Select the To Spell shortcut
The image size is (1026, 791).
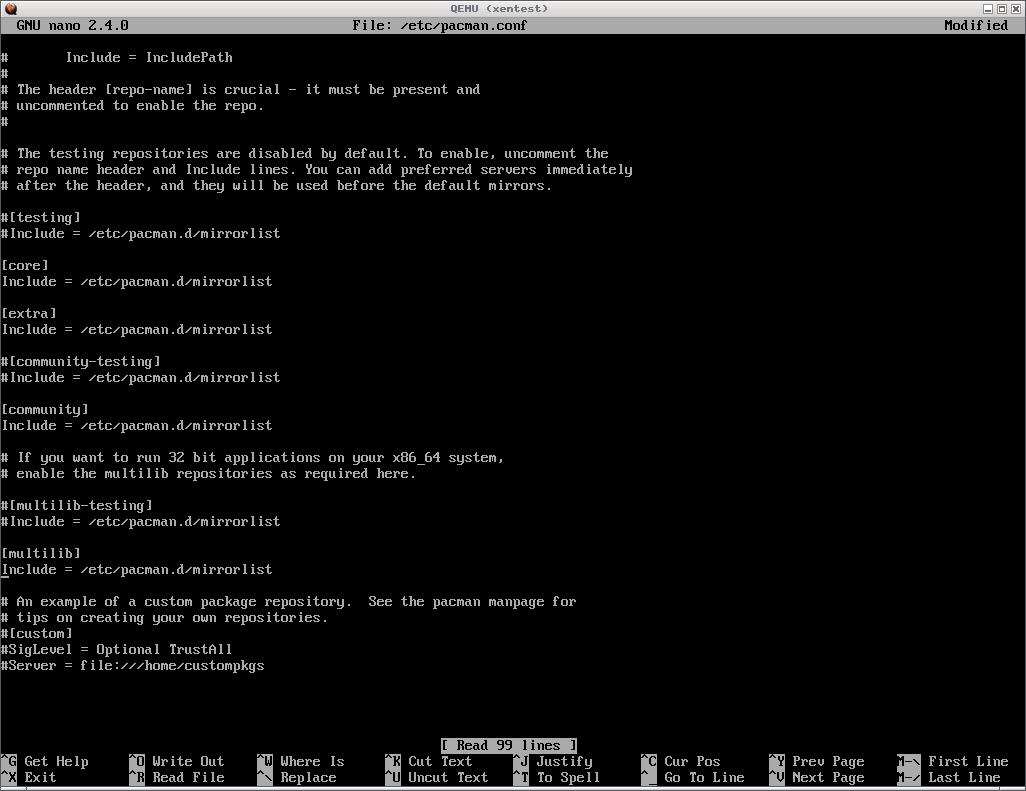tap(568, 777)
